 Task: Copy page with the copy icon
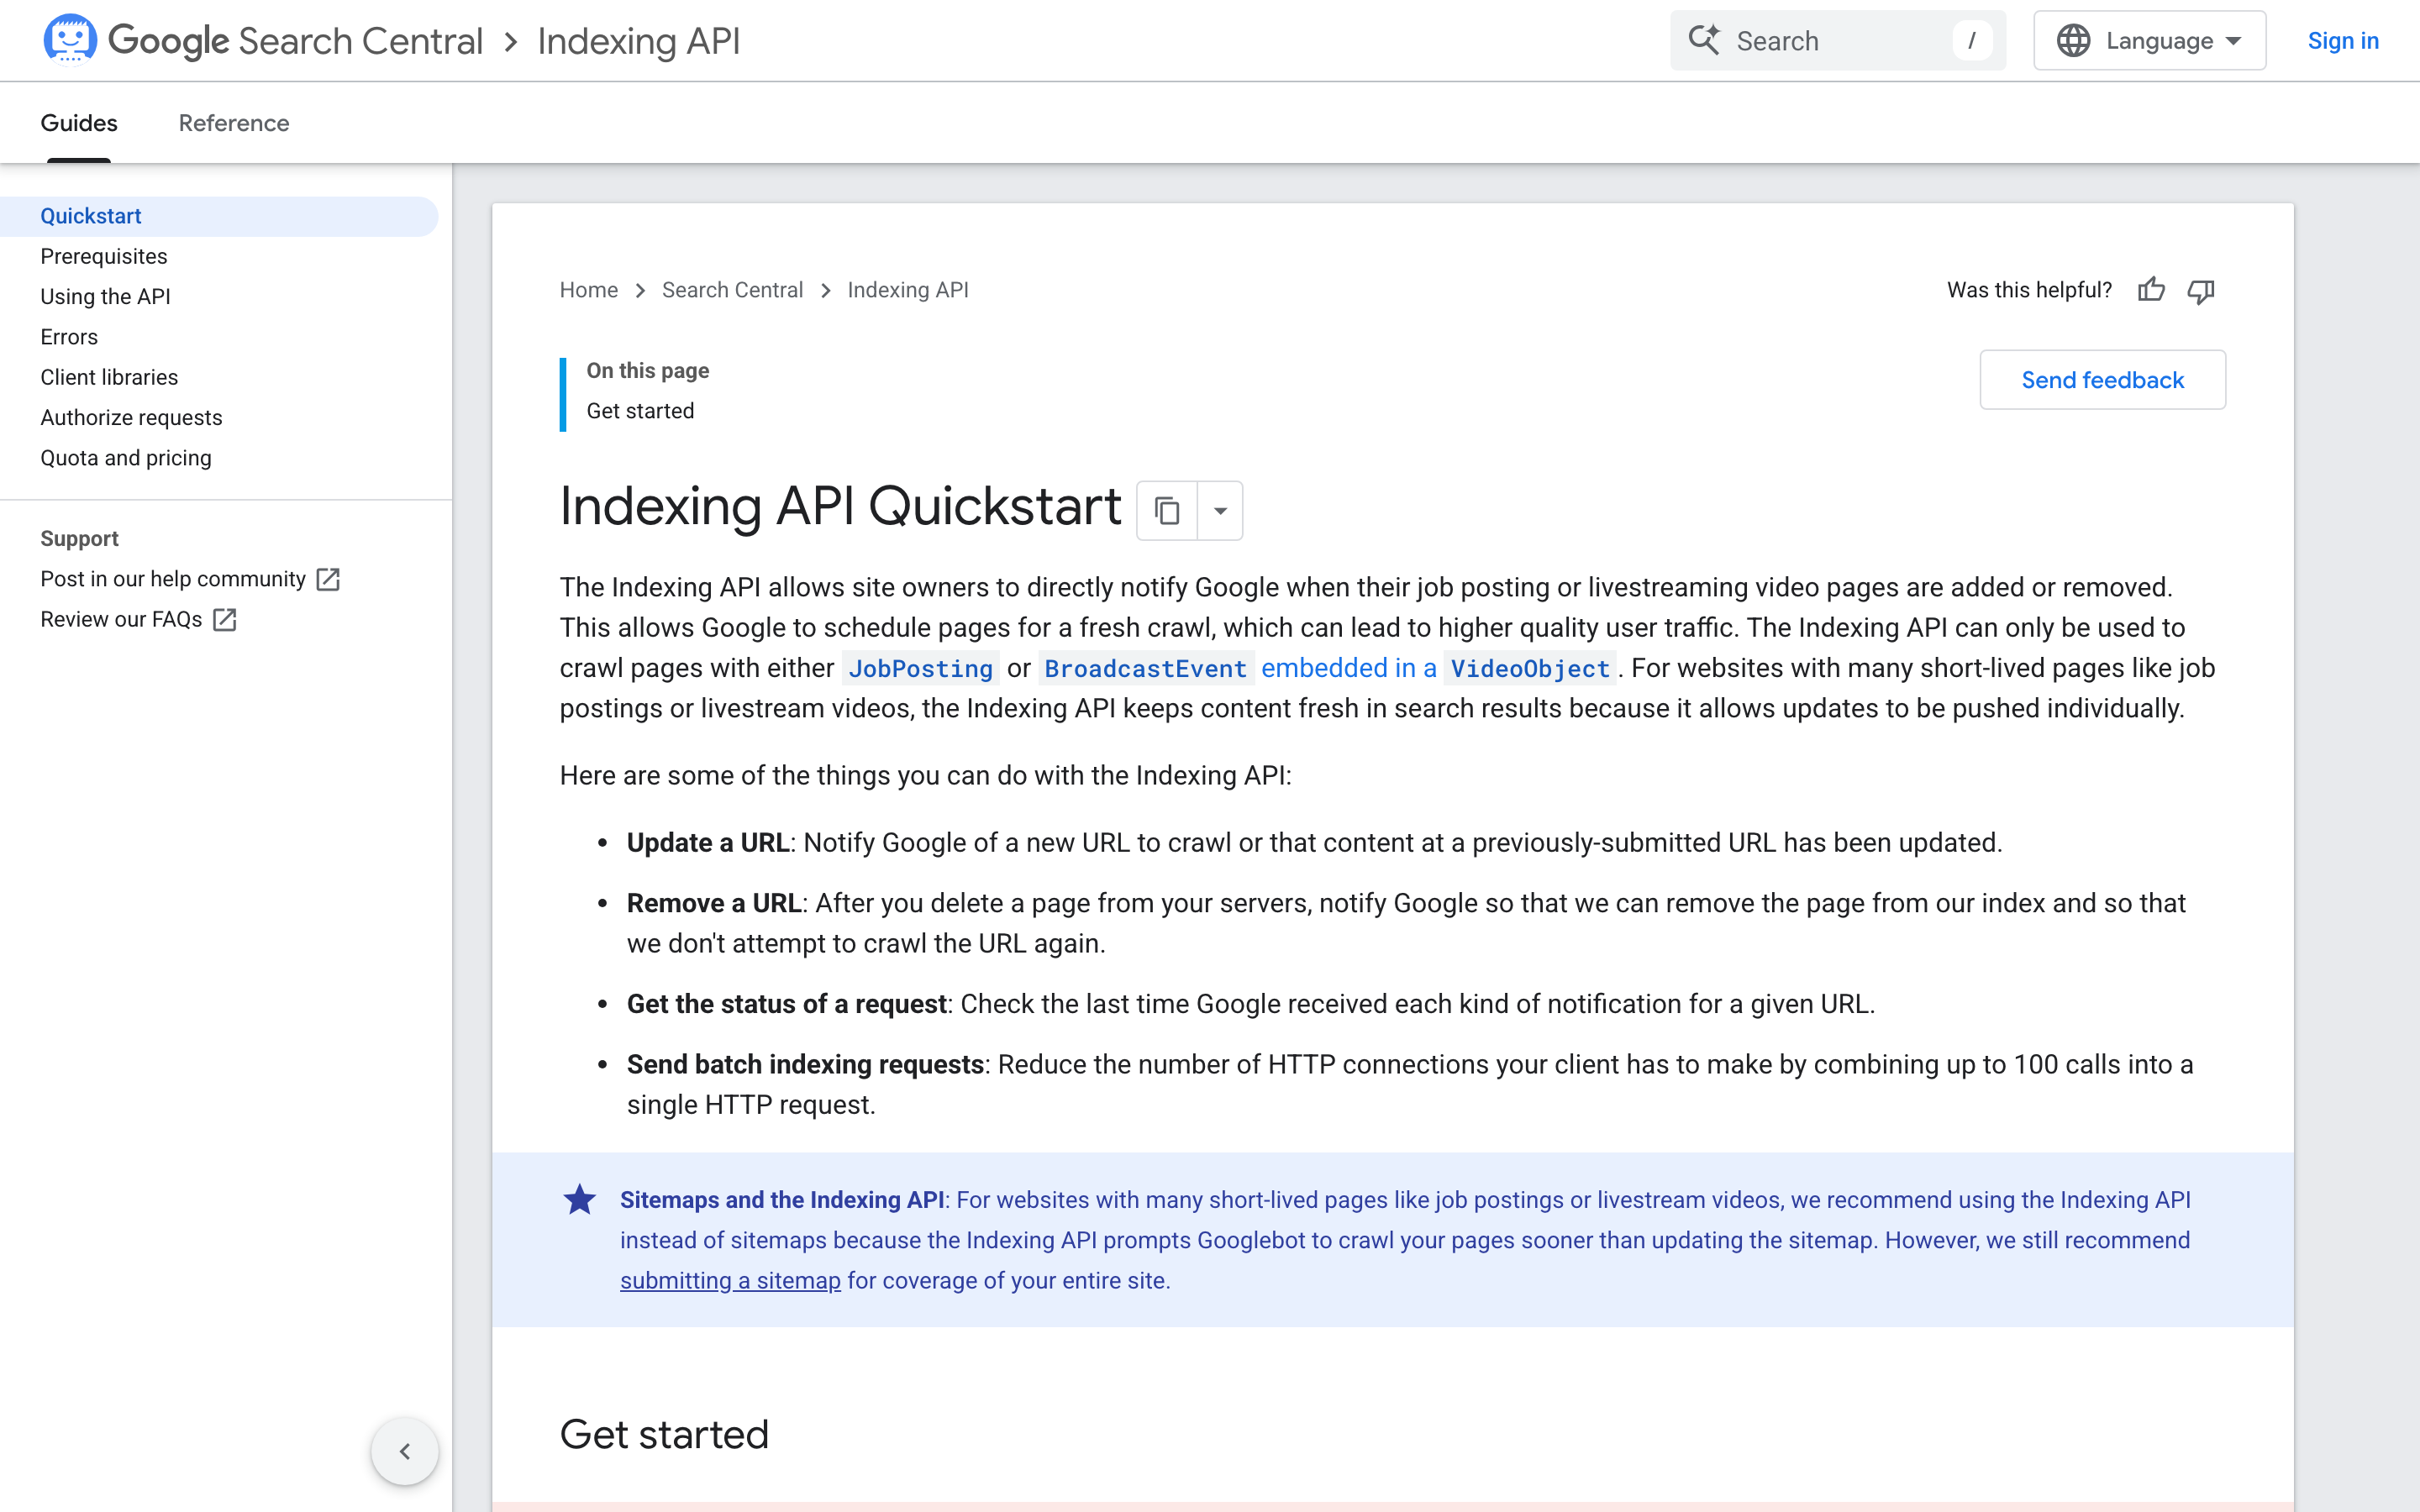tap(1167, 511)
